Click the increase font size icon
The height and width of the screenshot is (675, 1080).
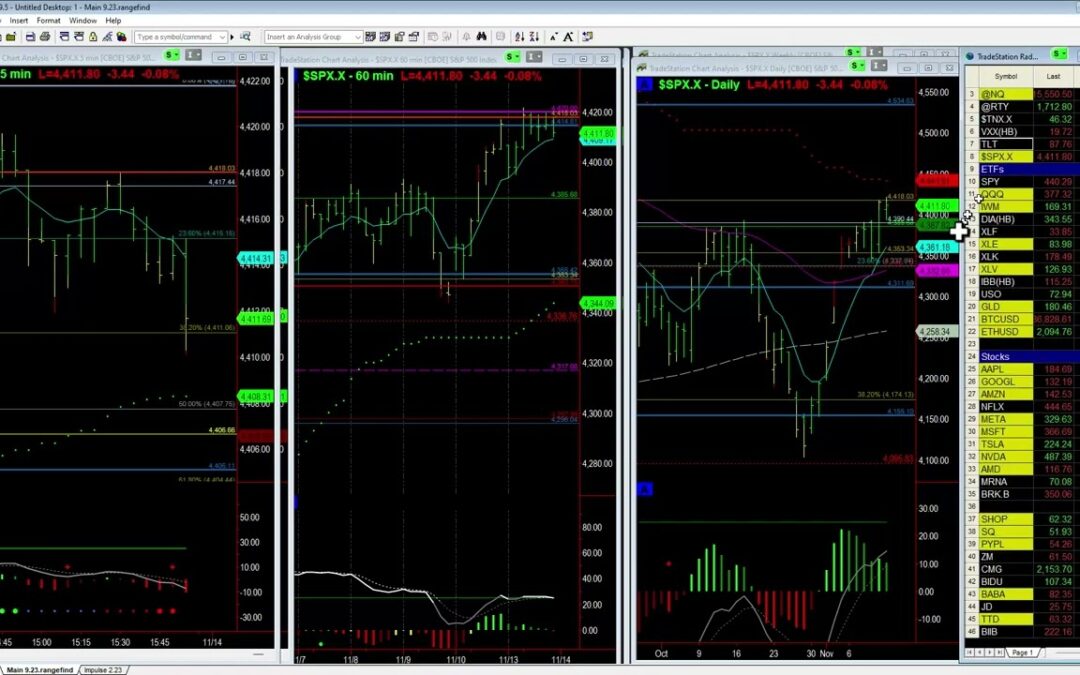click(568, 37)
